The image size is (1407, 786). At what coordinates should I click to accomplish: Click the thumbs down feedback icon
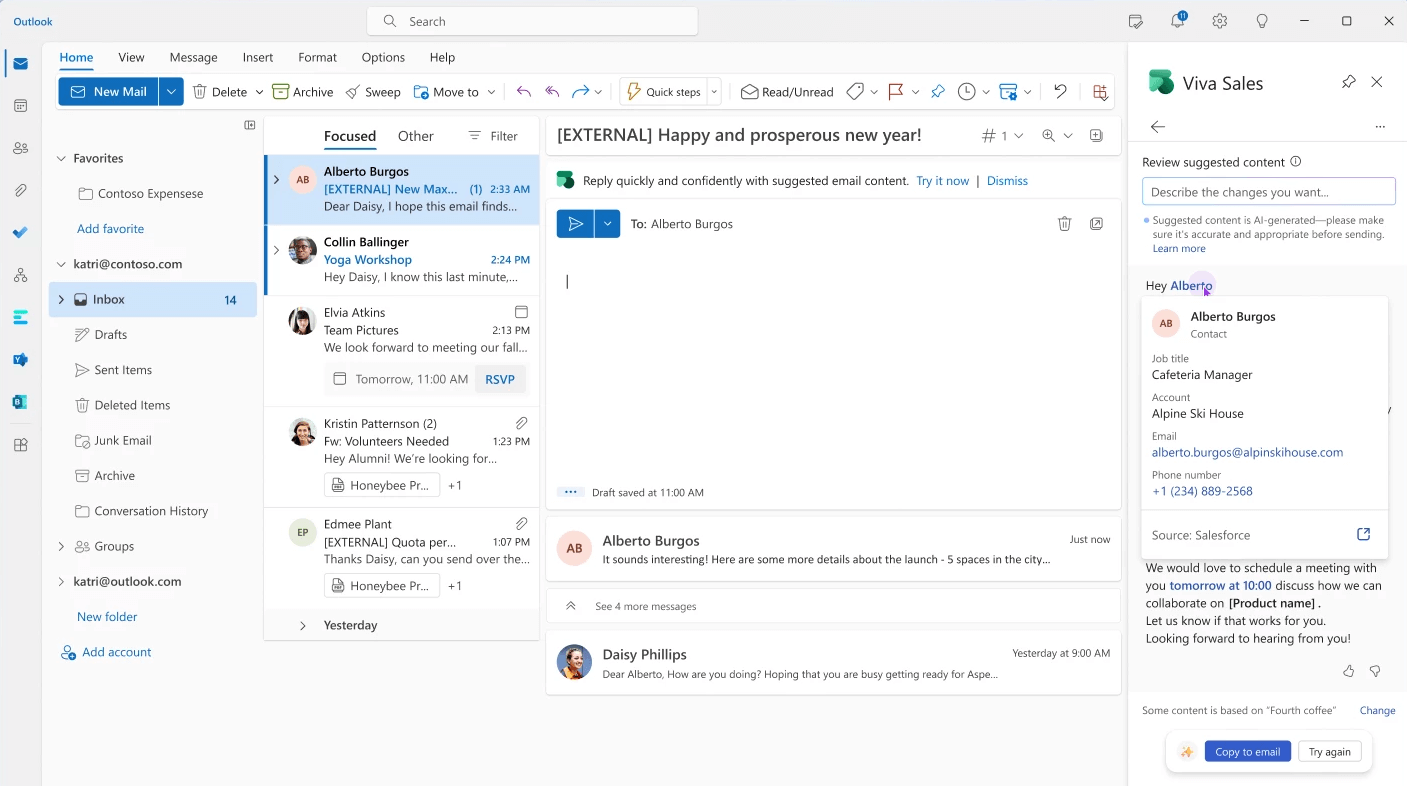point(1375,671)
